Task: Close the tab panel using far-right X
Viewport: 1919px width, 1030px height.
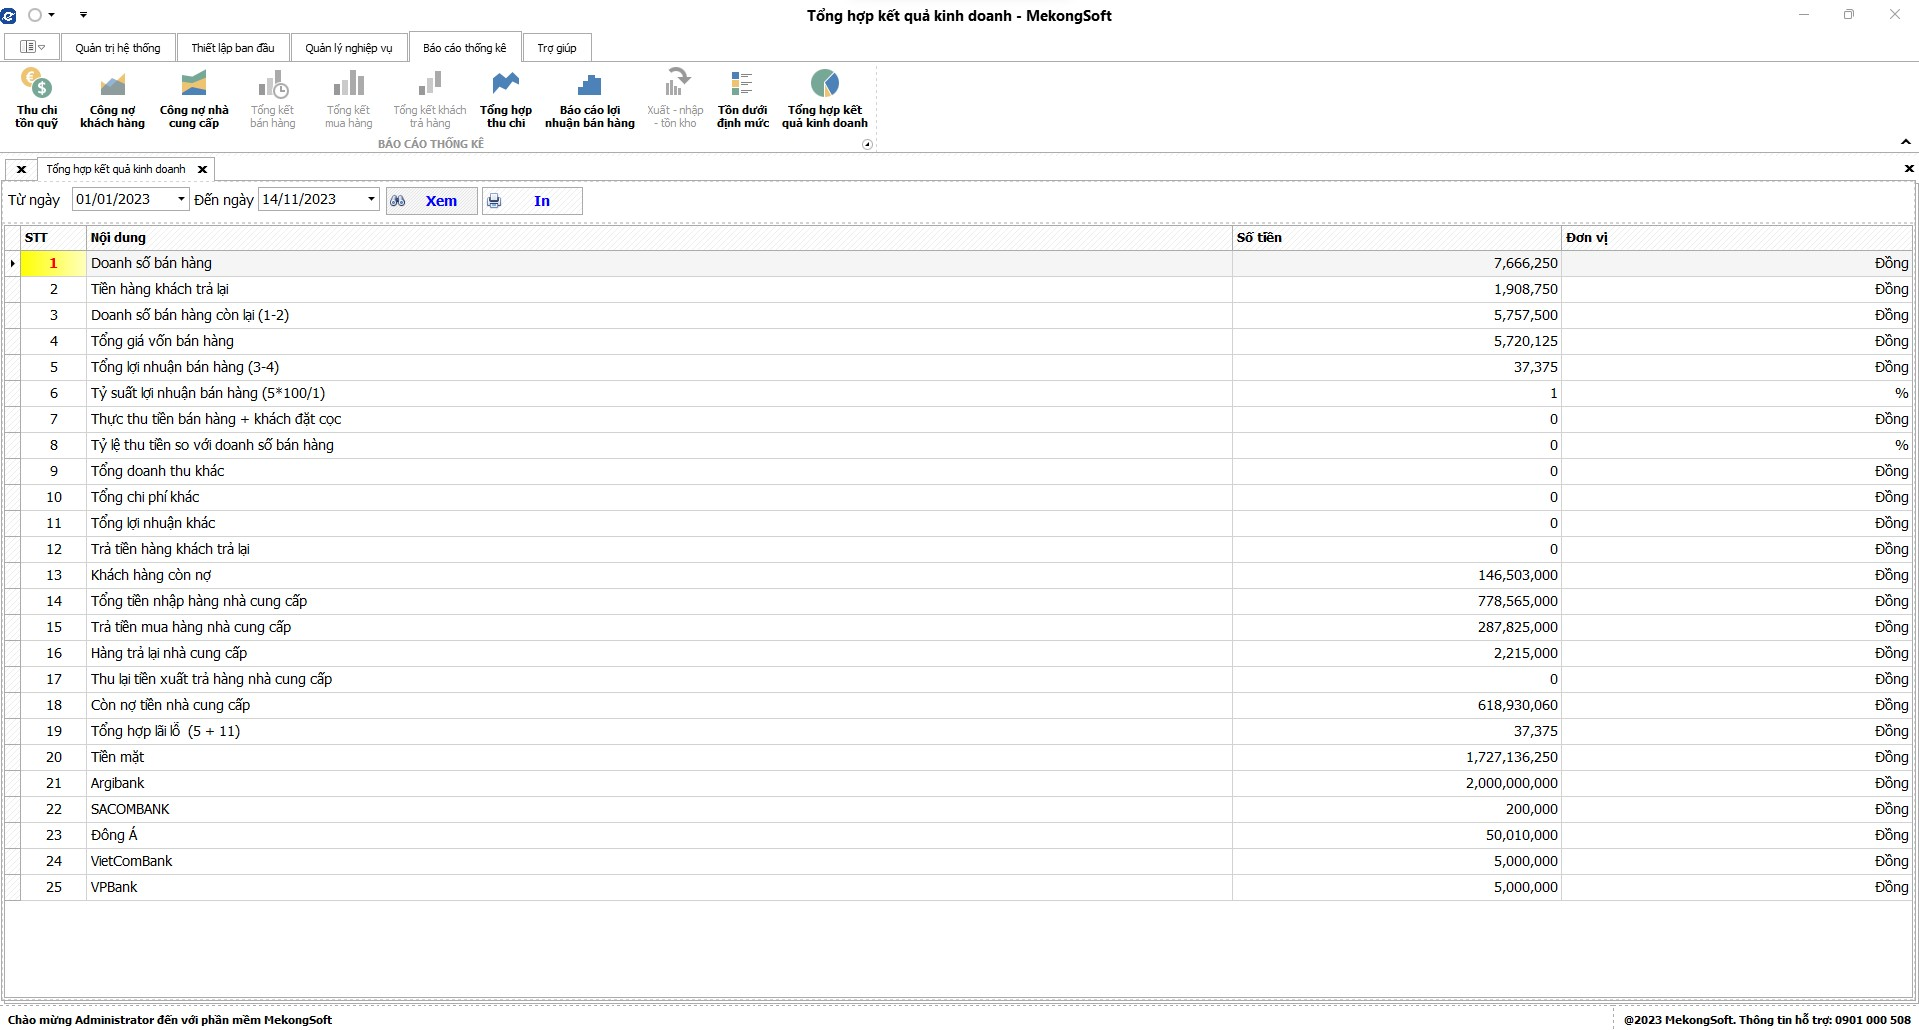Action: click(x=1909, y=168)
